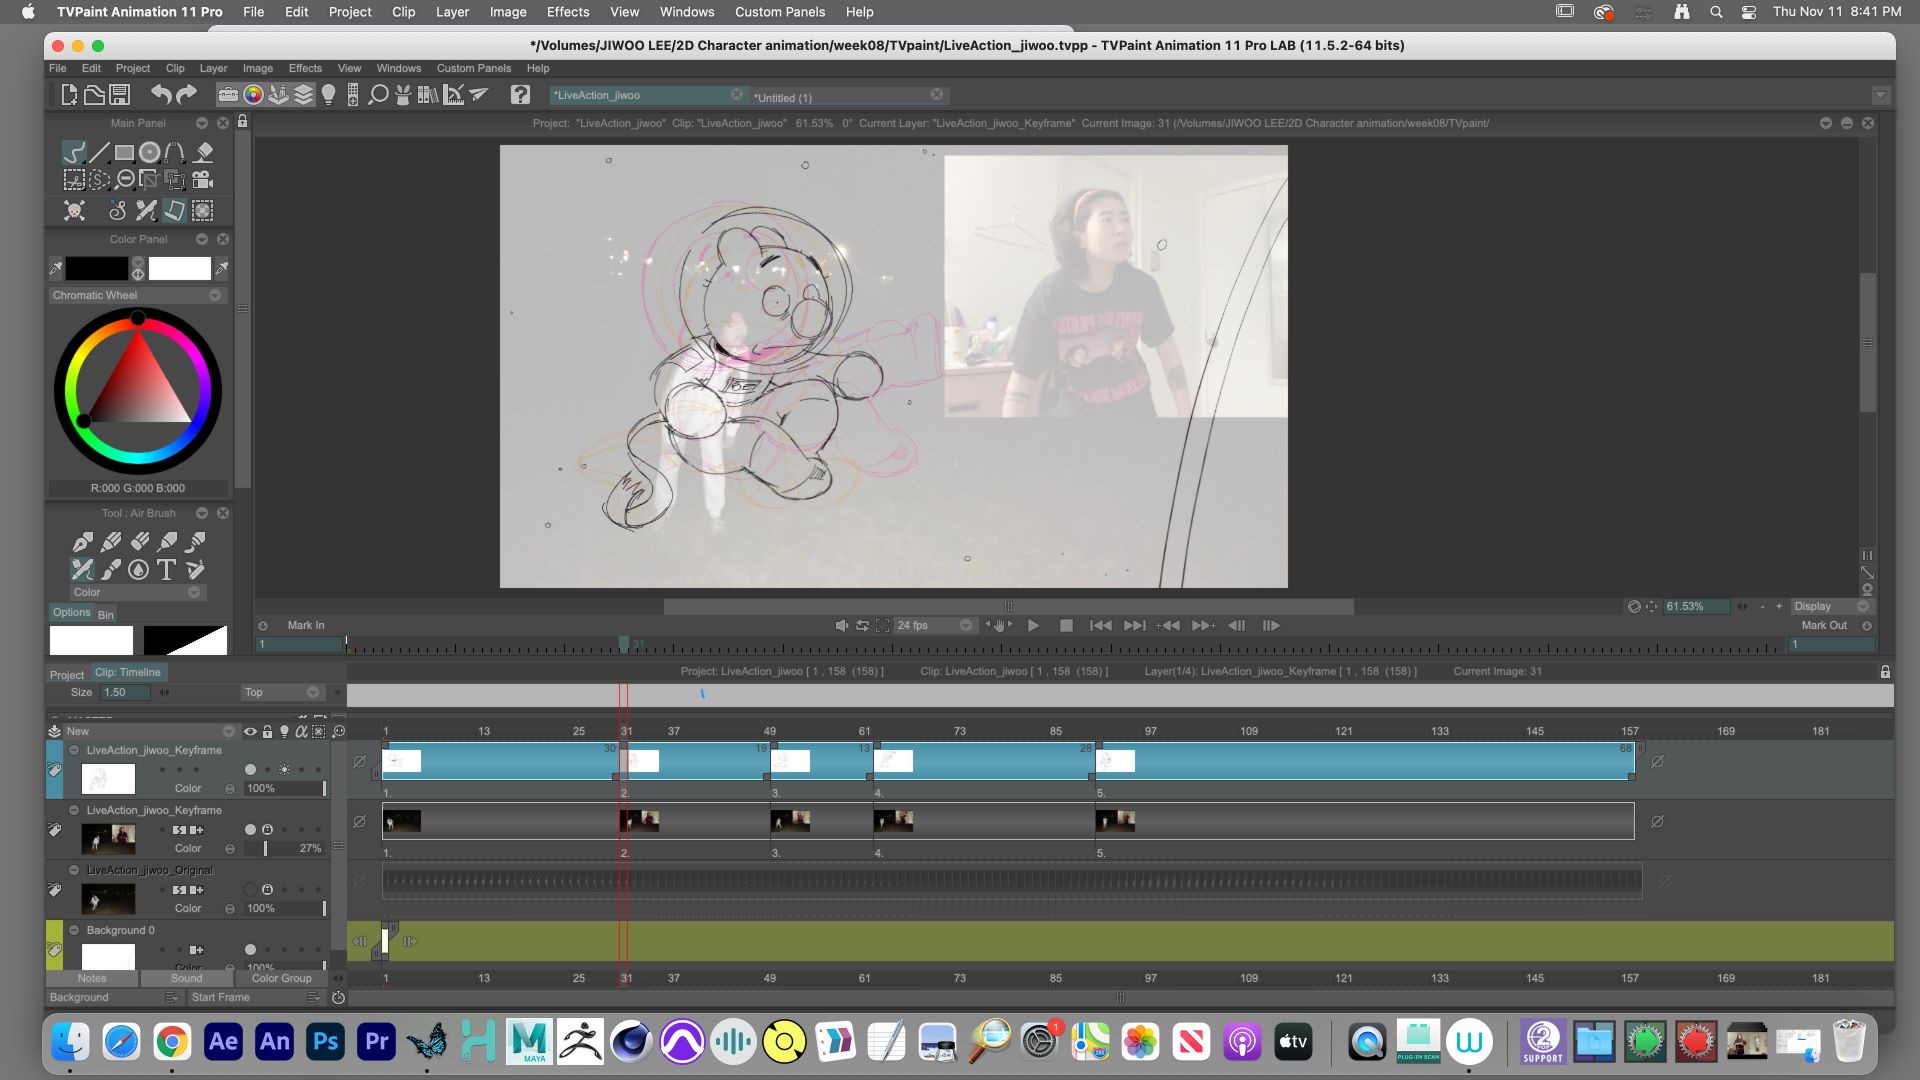
Task: Click the Color Group button
Action: tap(281, 978)
